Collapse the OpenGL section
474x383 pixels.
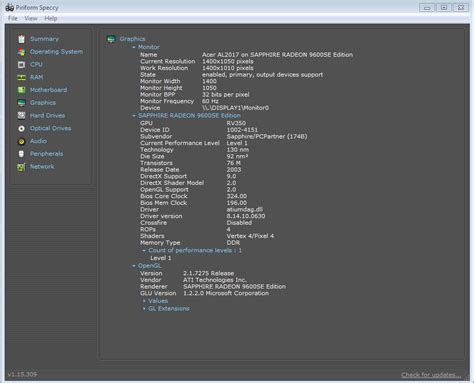click(134, 266)
